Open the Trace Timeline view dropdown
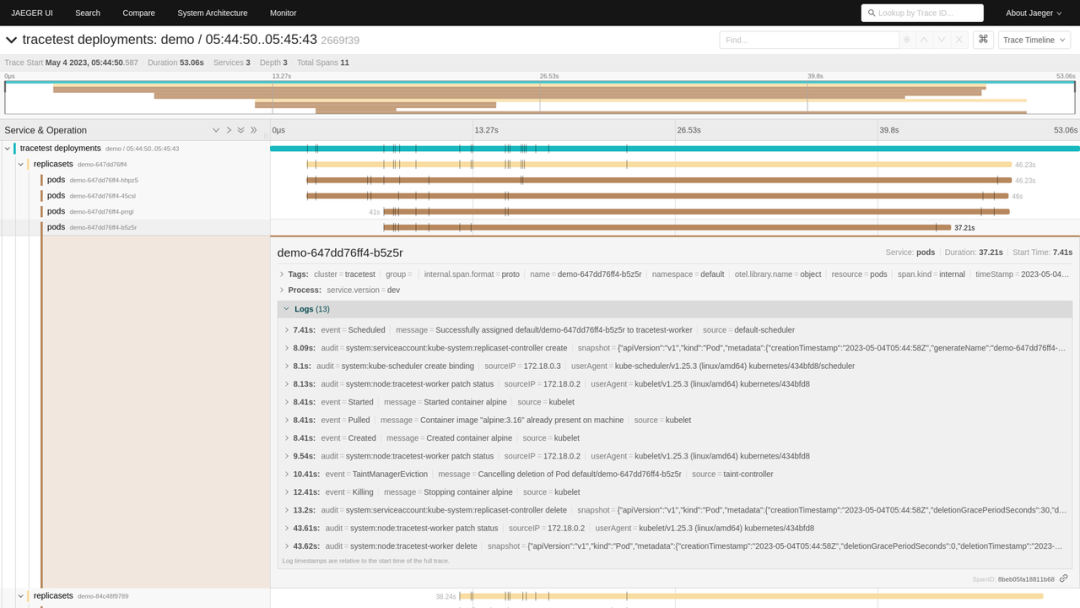Screen dimensions: 1080x608 [1035, 40]
